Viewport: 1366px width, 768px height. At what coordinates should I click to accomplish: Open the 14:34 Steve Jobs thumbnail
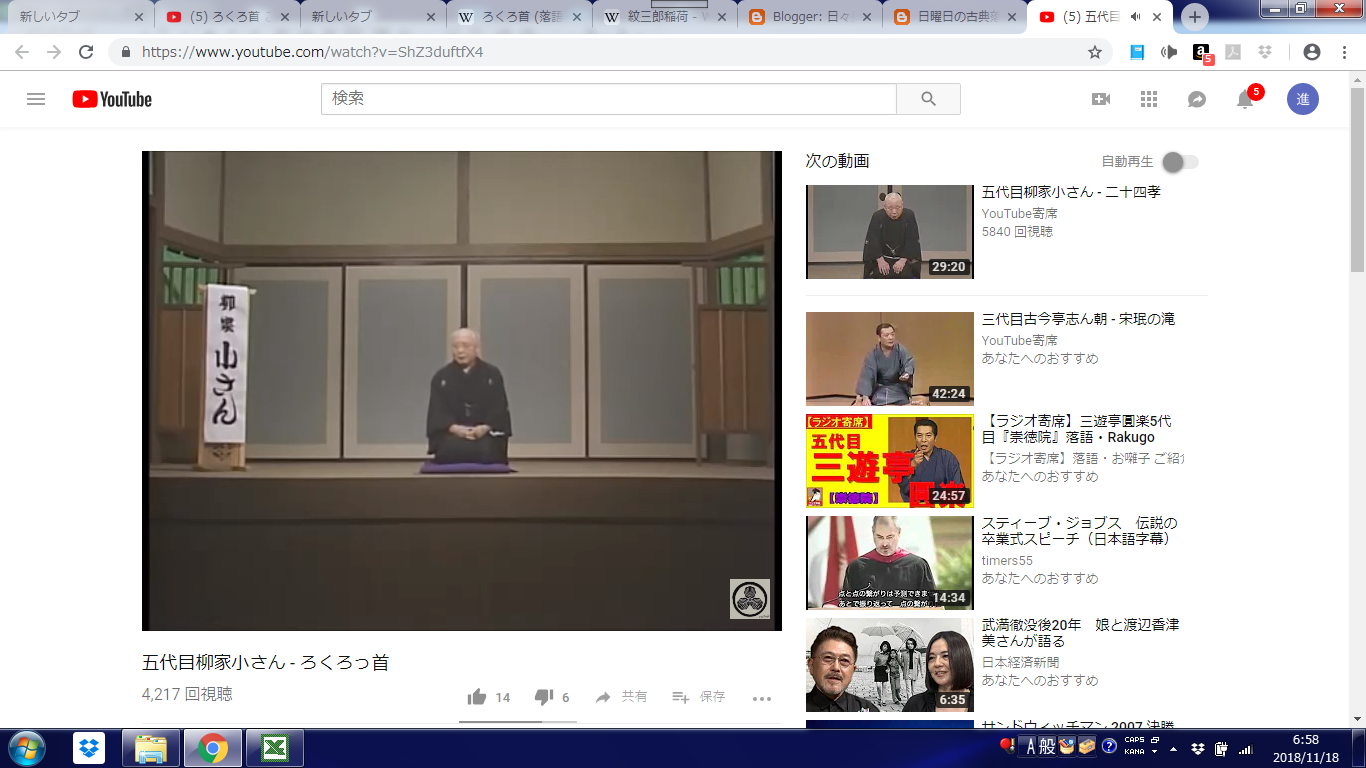[x=890, y=563]
